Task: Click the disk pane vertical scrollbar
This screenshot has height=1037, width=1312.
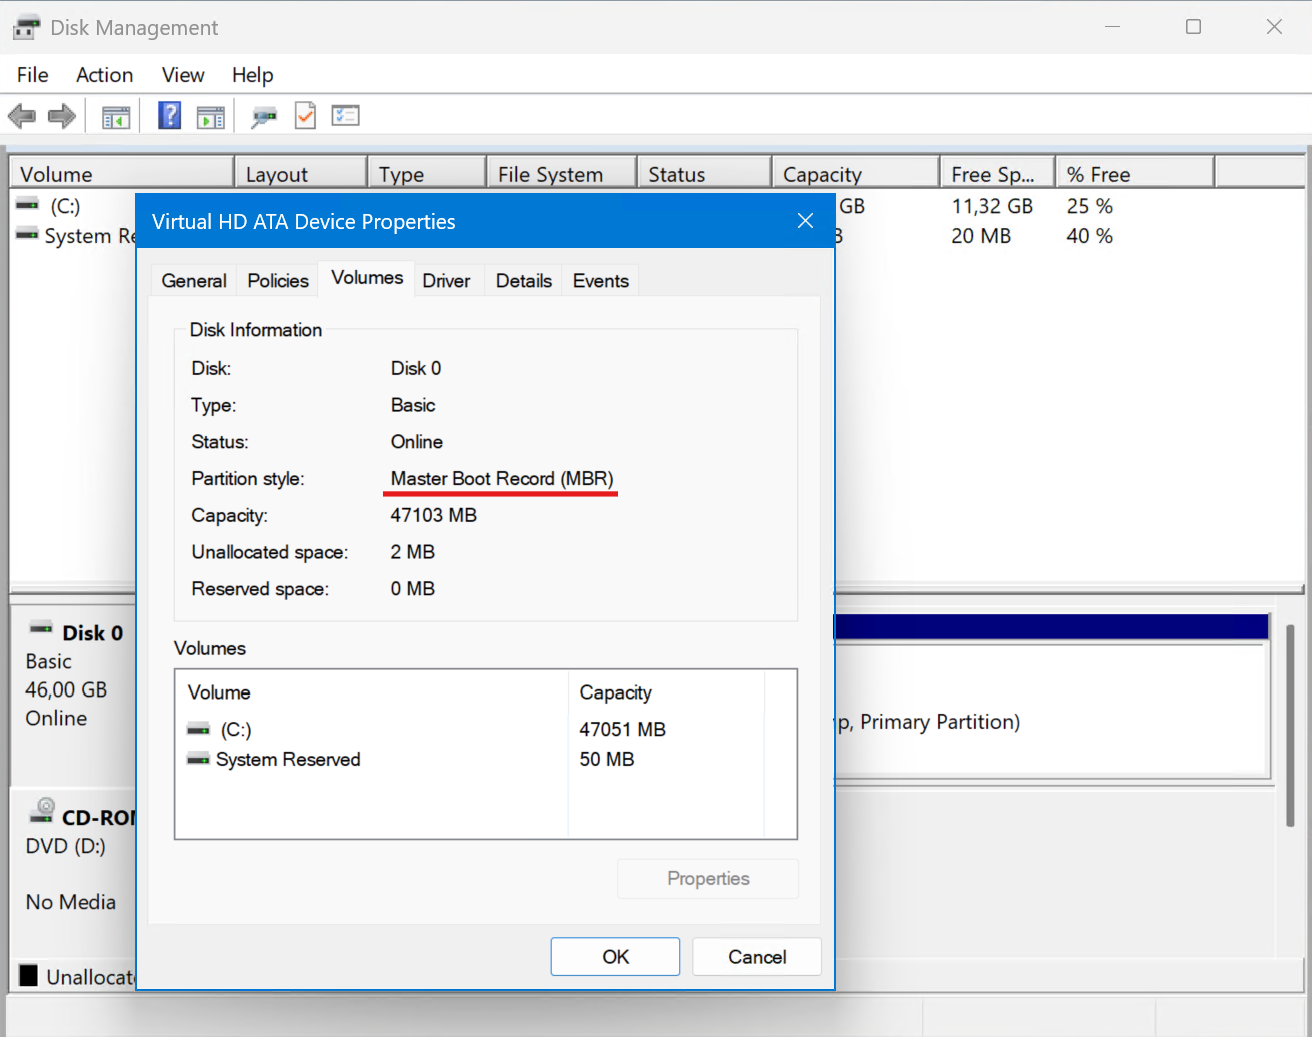Action: click(x=1290, y=725)
